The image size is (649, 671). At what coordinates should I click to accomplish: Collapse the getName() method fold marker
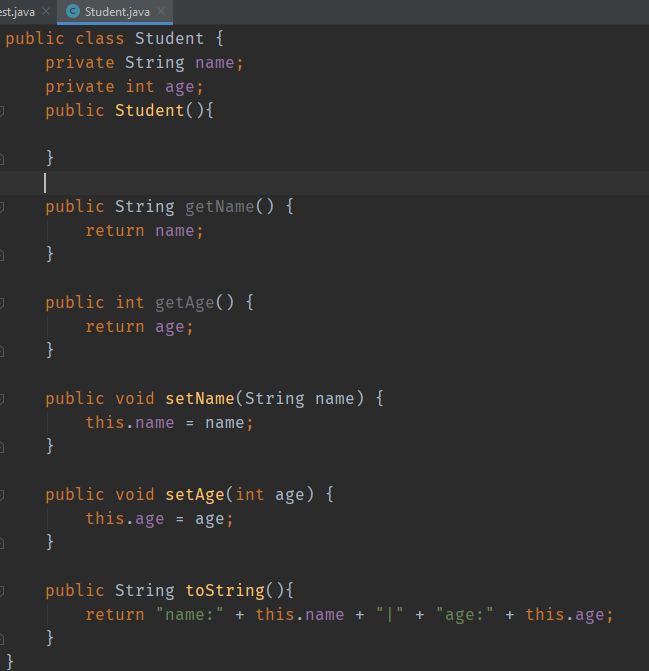(2, 207)
